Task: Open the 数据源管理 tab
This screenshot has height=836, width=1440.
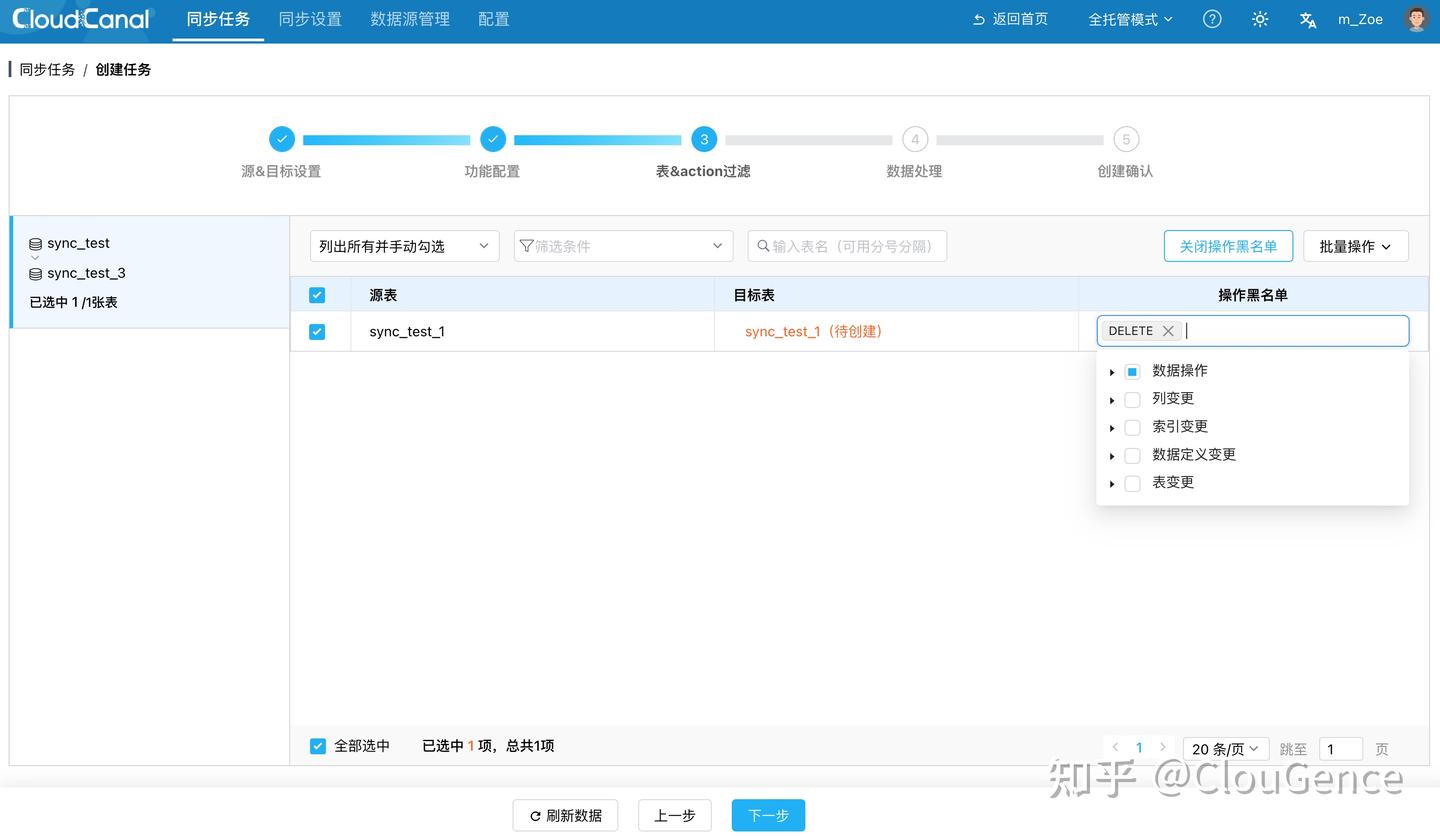Action: coord(410,19)
